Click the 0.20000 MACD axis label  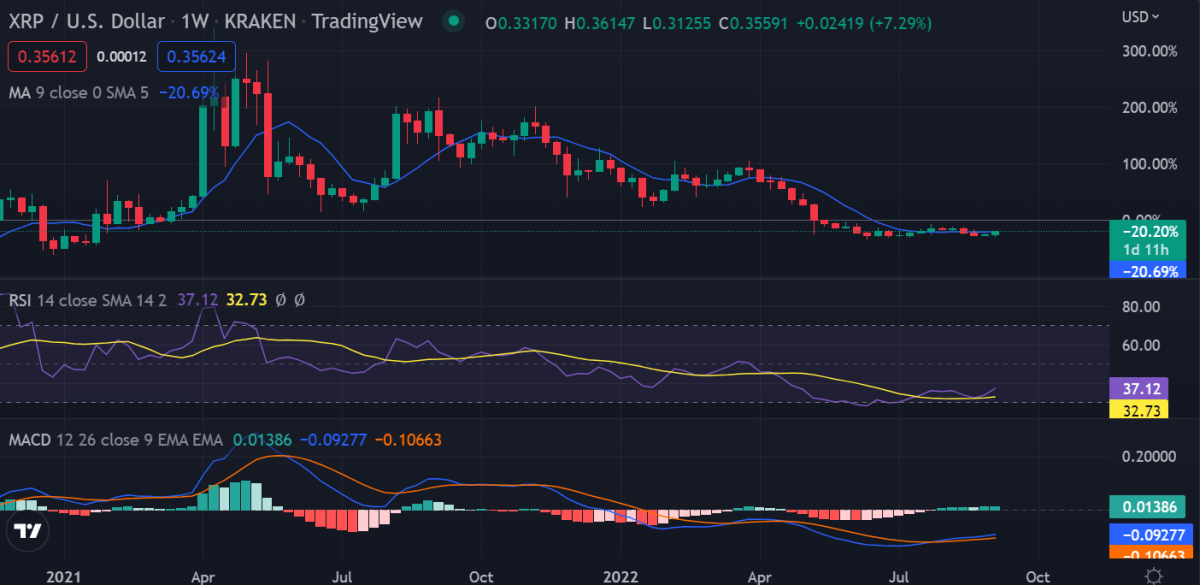1148,456
